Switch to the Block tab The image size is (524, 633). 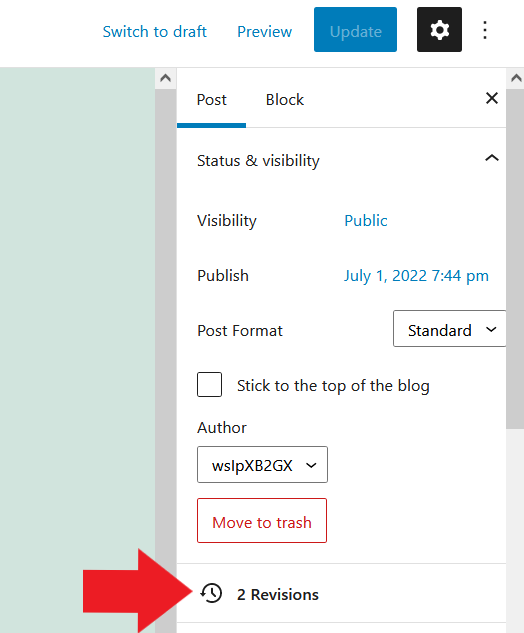pyautogui.click(x=285, y=100)
